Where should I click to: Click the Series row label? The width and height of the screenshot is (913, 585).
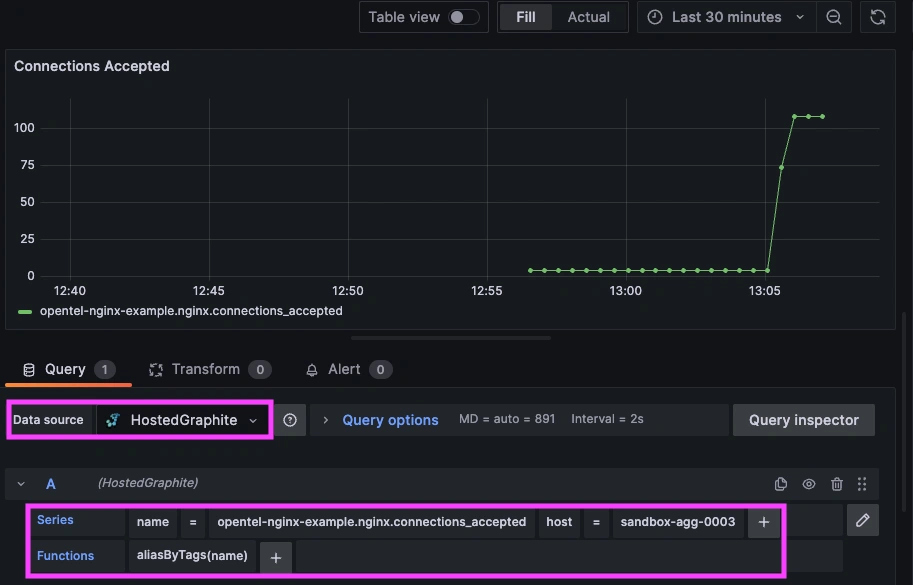point(55,520)
